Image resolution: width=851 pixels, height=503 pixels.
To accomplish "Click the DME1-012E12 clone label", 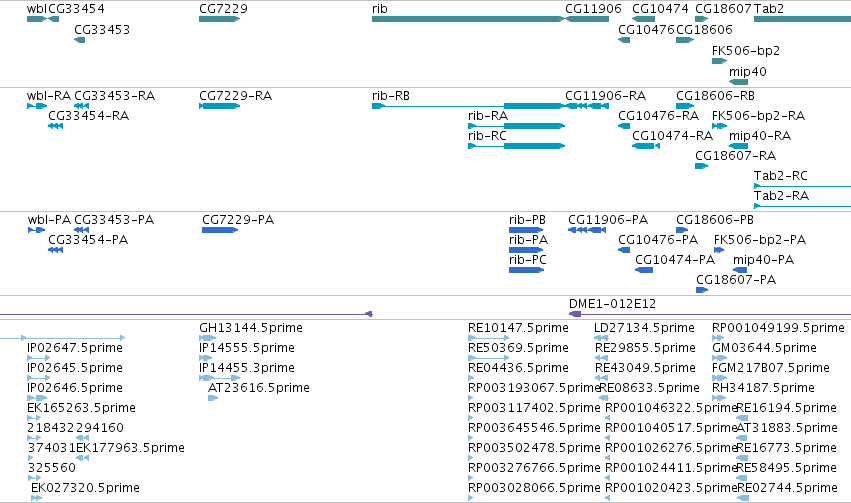I will (x=612, y=304).
